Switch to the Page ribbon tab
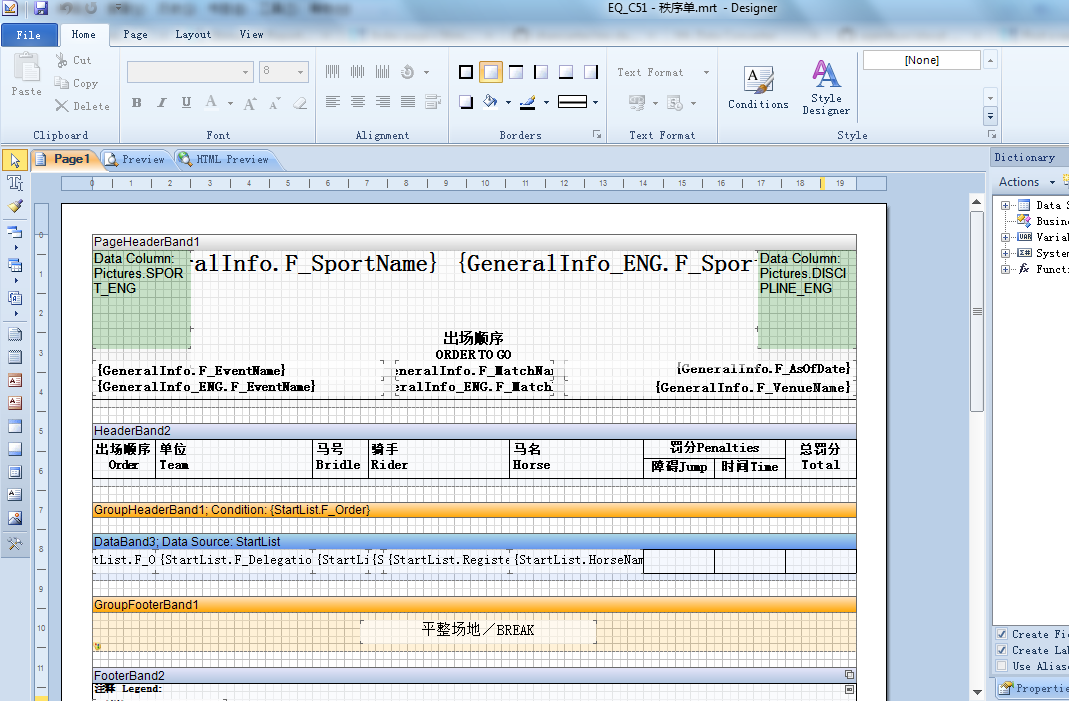This screenshot has width=1069, height=701. pos(135,35)
